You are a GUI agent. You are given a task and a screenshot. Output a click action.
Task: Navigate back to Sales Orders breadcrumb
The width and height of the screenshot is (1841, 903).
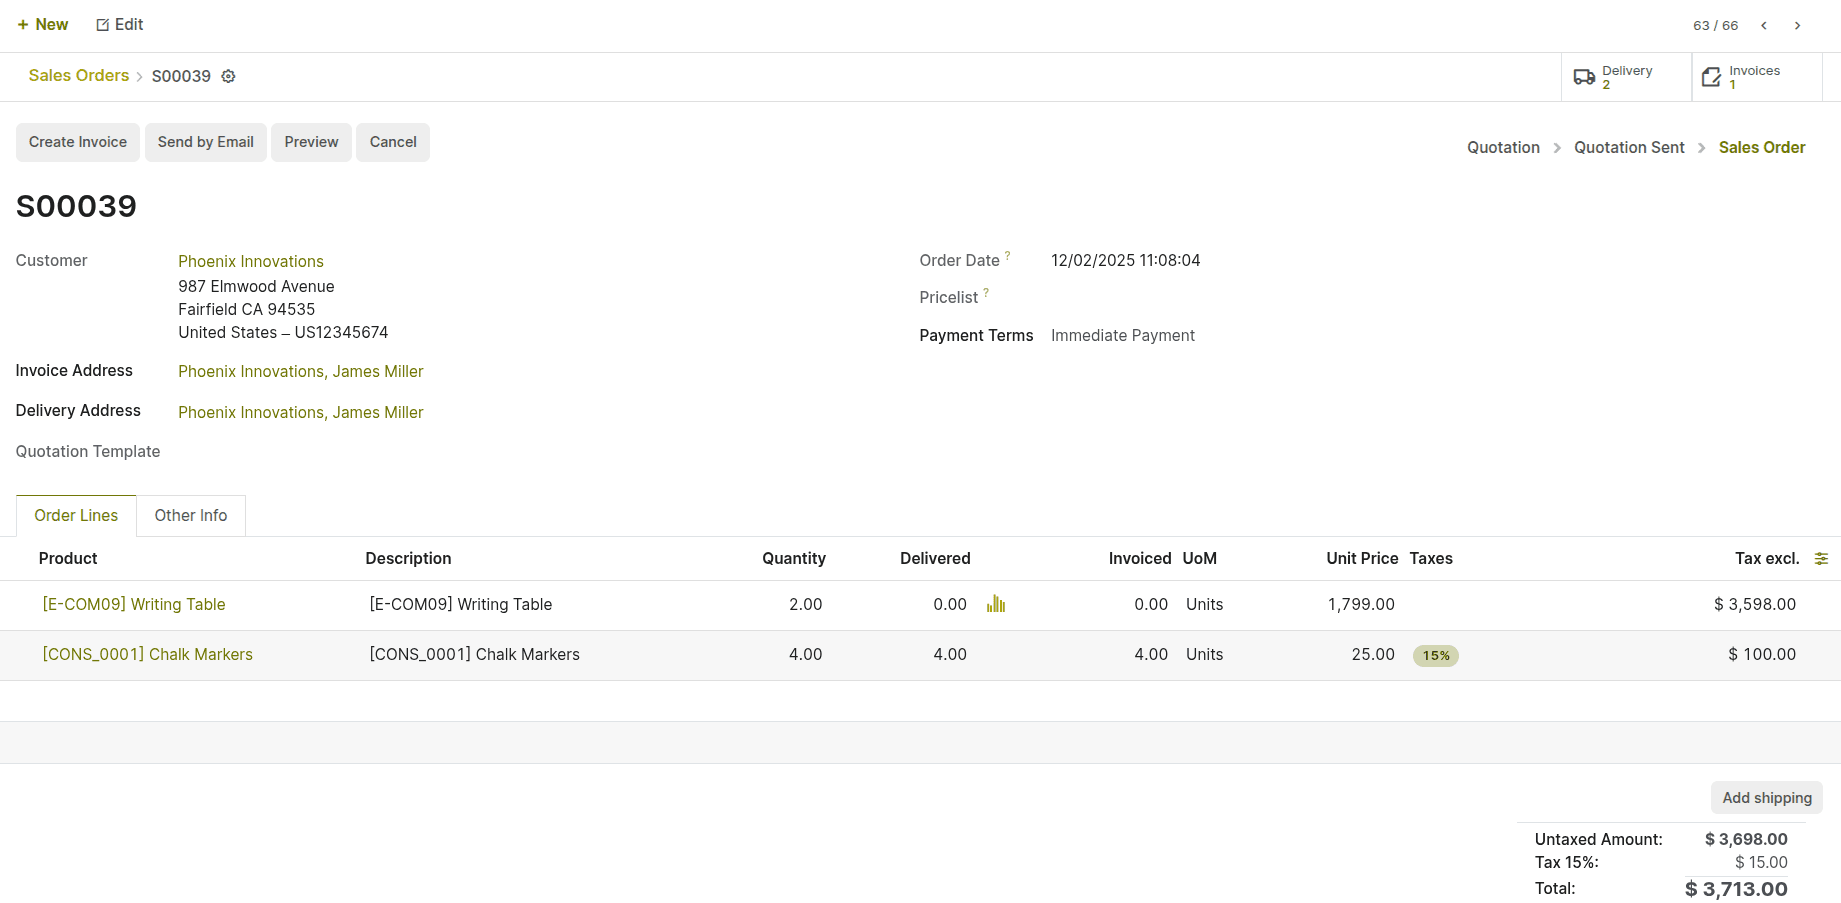pos(79,76)
